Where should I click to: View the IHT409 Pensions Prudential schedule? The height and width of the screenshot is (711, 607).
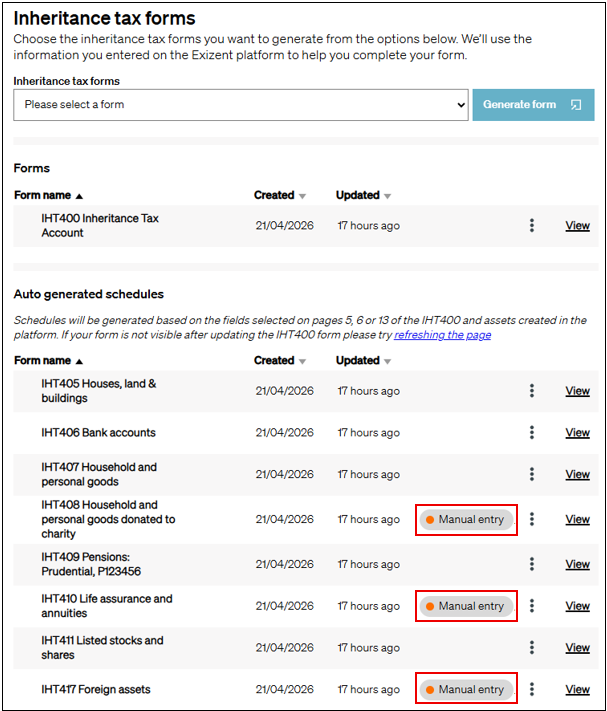pos(577,564)
